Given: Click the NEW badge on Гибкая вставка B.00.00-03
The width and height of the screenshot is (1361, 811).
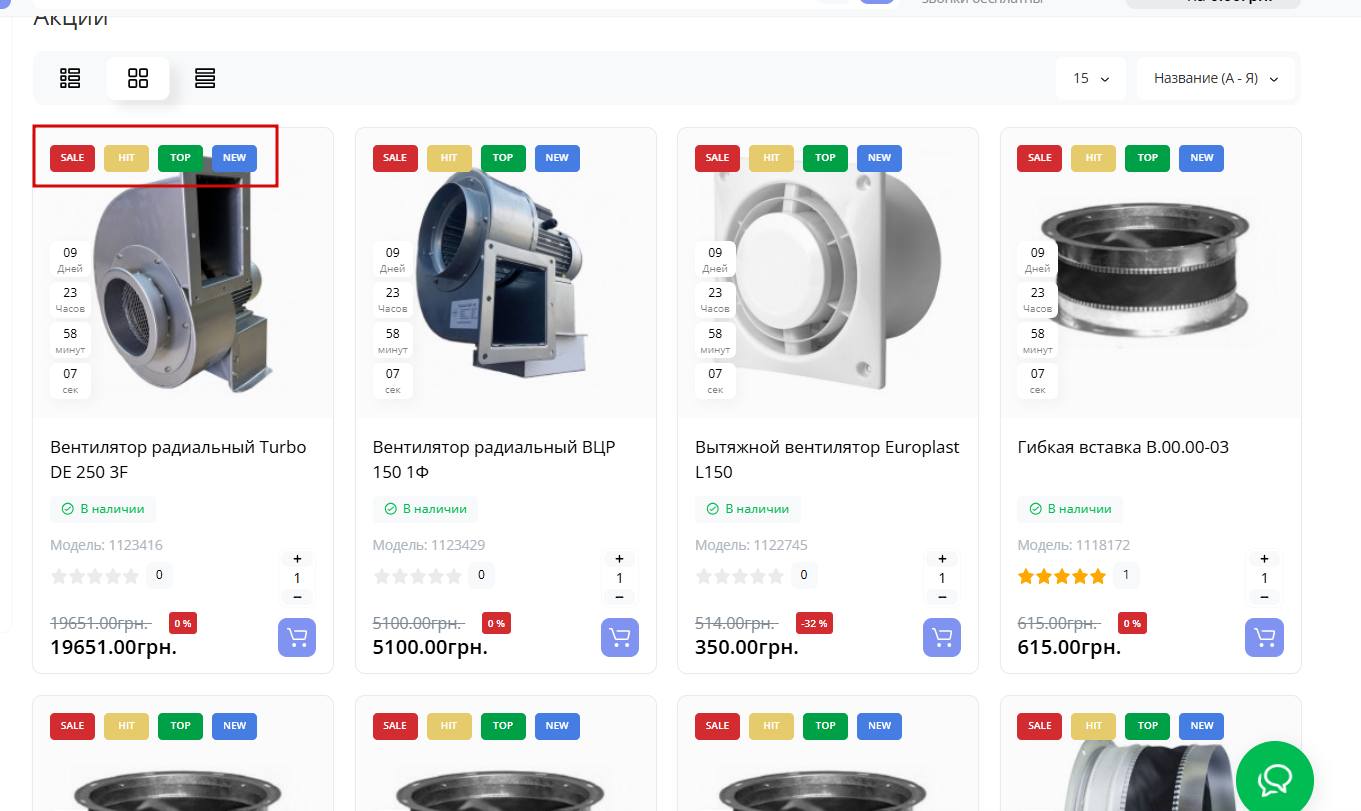Looking at the screenshot, I should [x=1202, y=158].
